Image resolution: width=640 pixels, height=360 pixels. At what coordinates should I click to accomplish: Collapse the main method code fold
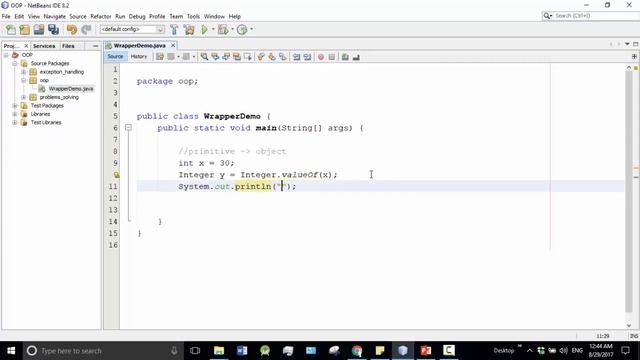(128, 128)
